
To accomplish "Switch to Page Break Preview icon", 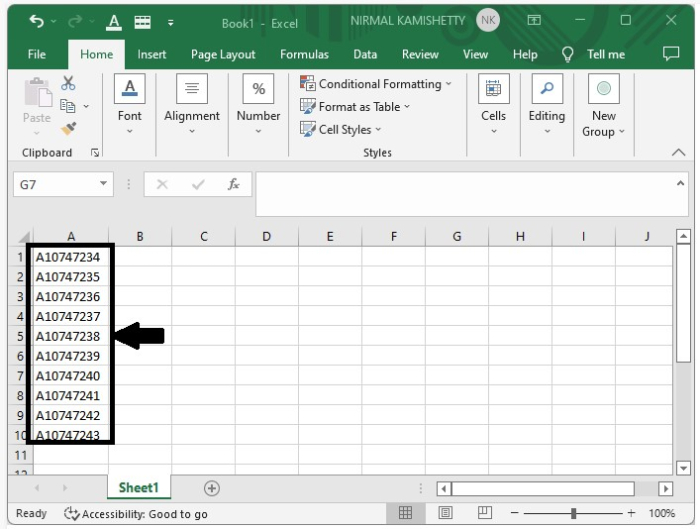I will click(x=485, y=513).
